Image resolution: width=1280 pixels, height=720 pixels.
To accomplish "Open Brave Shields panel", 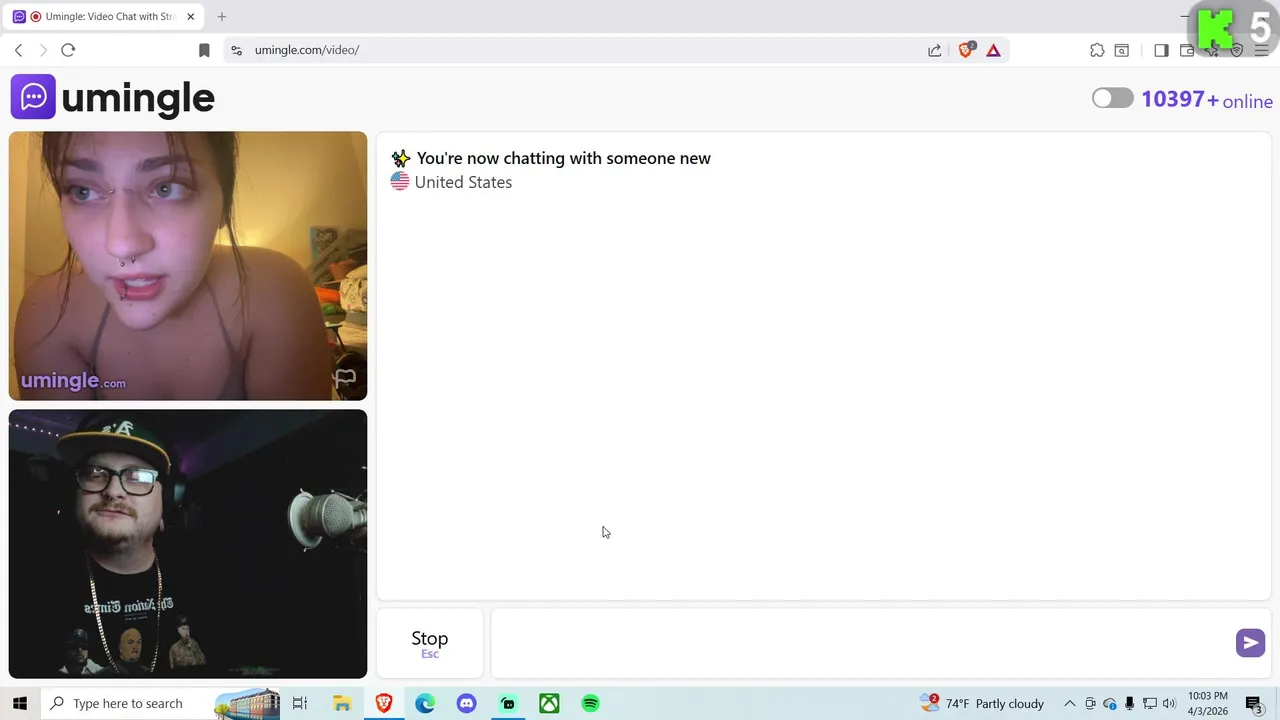I will 966,50.
